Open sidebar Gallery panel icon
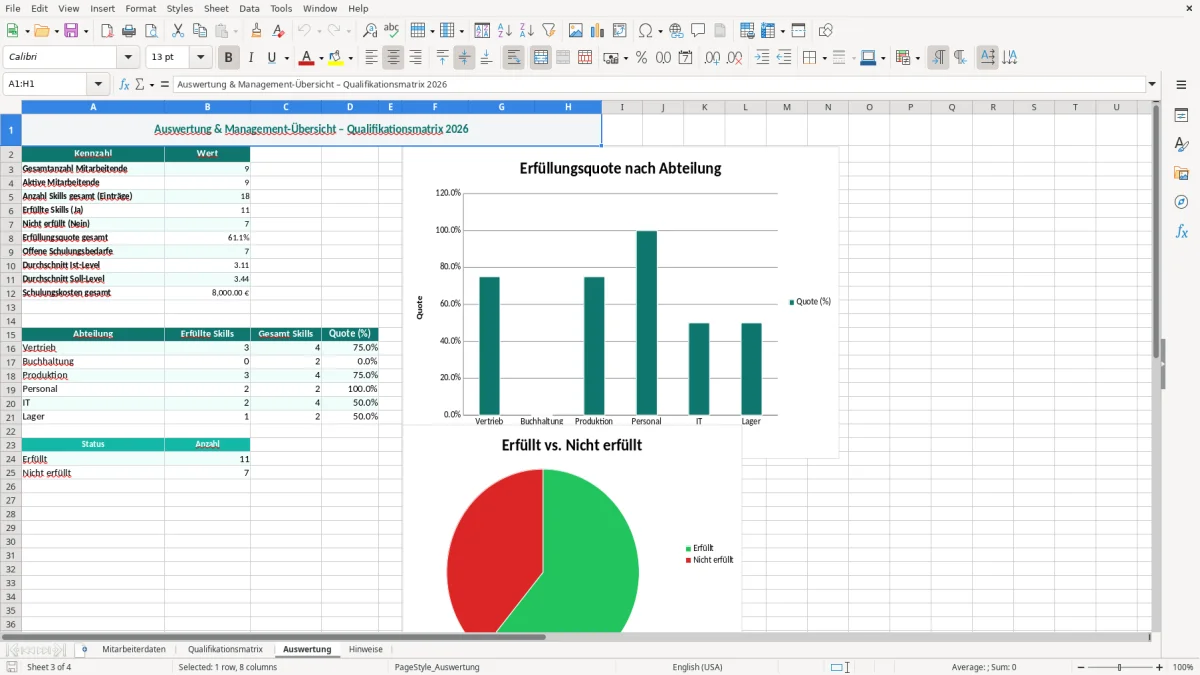1200x675 pixels. coord(1181,174)
